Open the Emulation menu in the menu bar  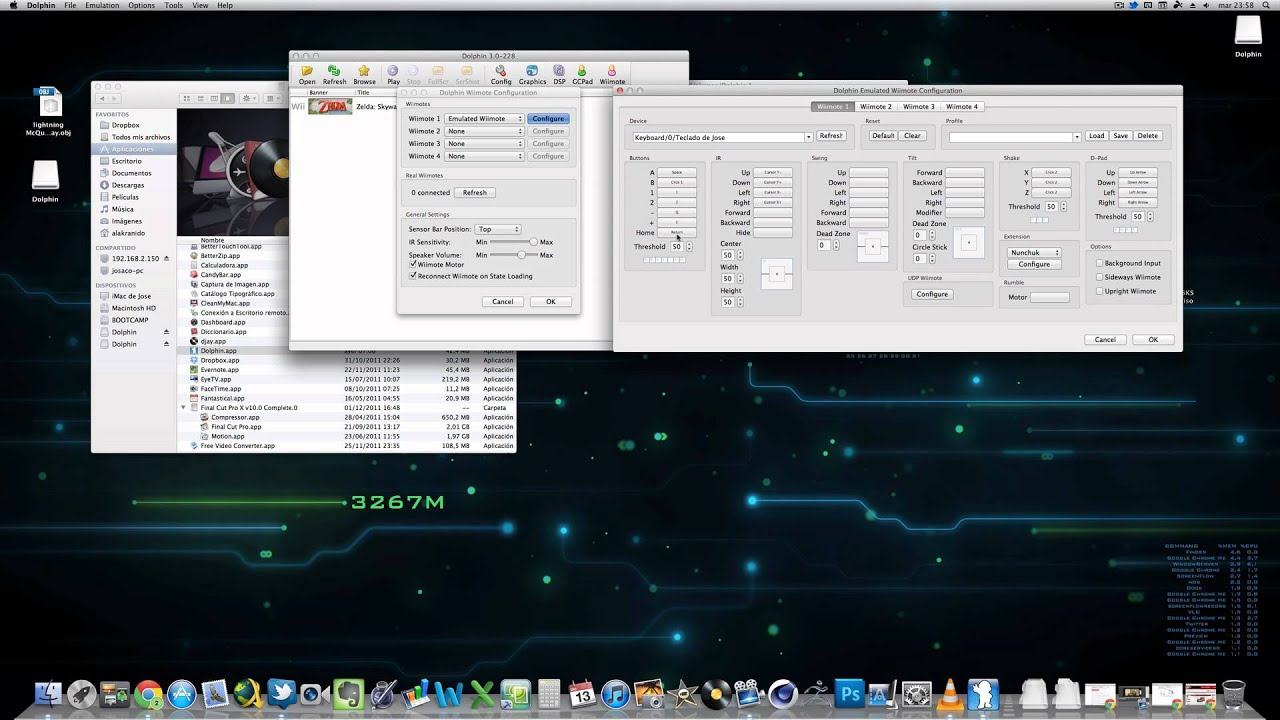tap(102, 6)
